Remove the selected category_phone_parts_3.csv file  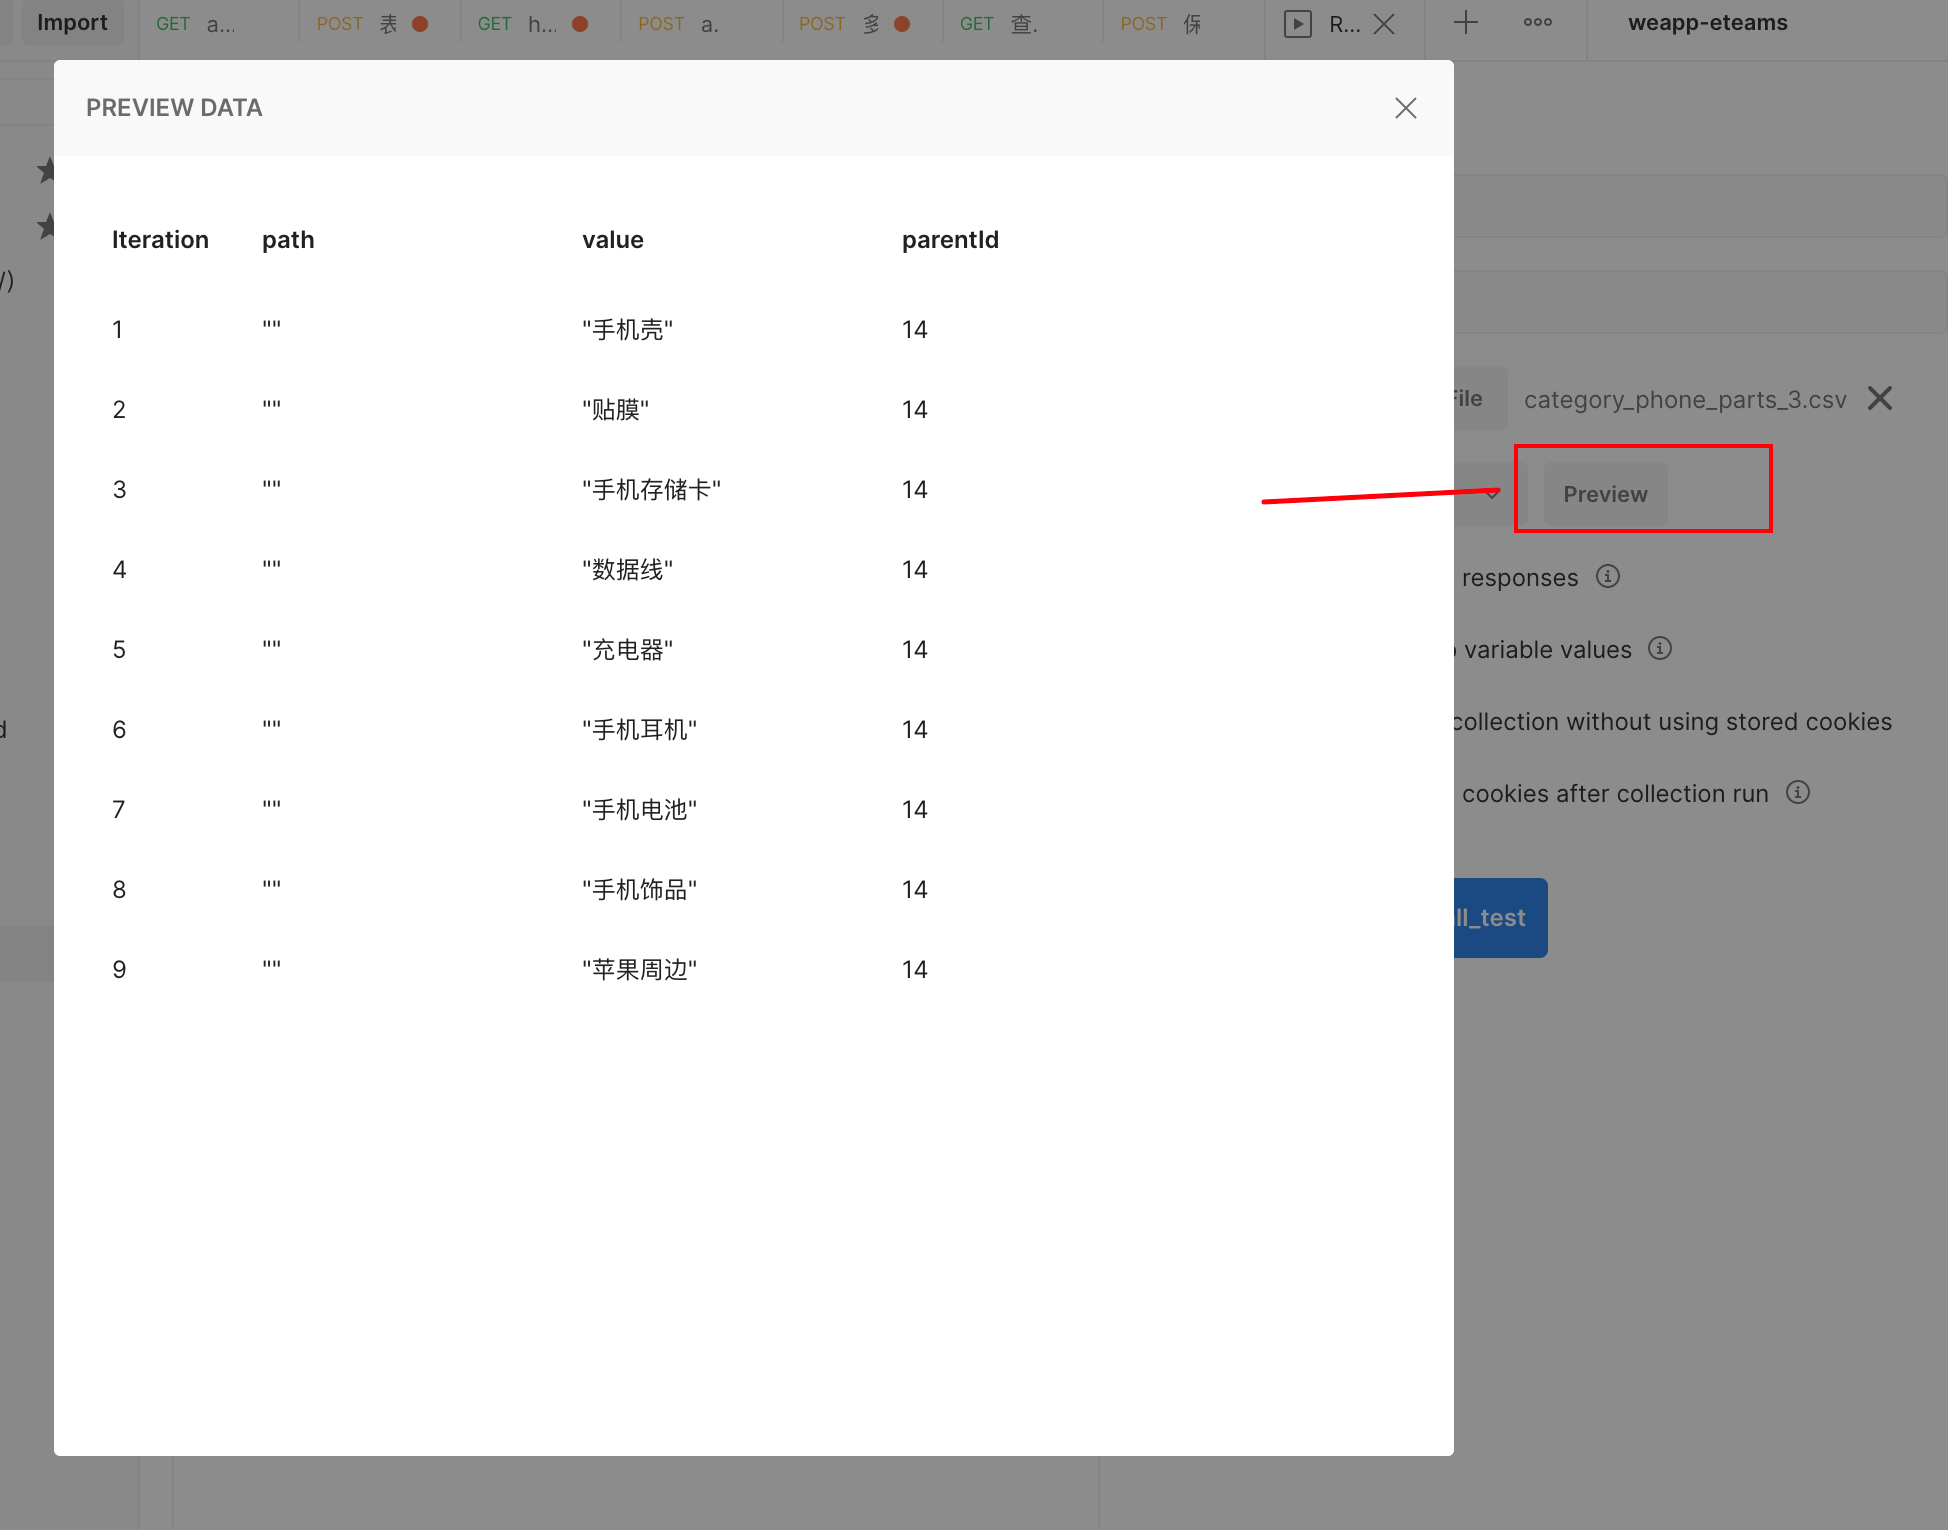click(1879, 399)
